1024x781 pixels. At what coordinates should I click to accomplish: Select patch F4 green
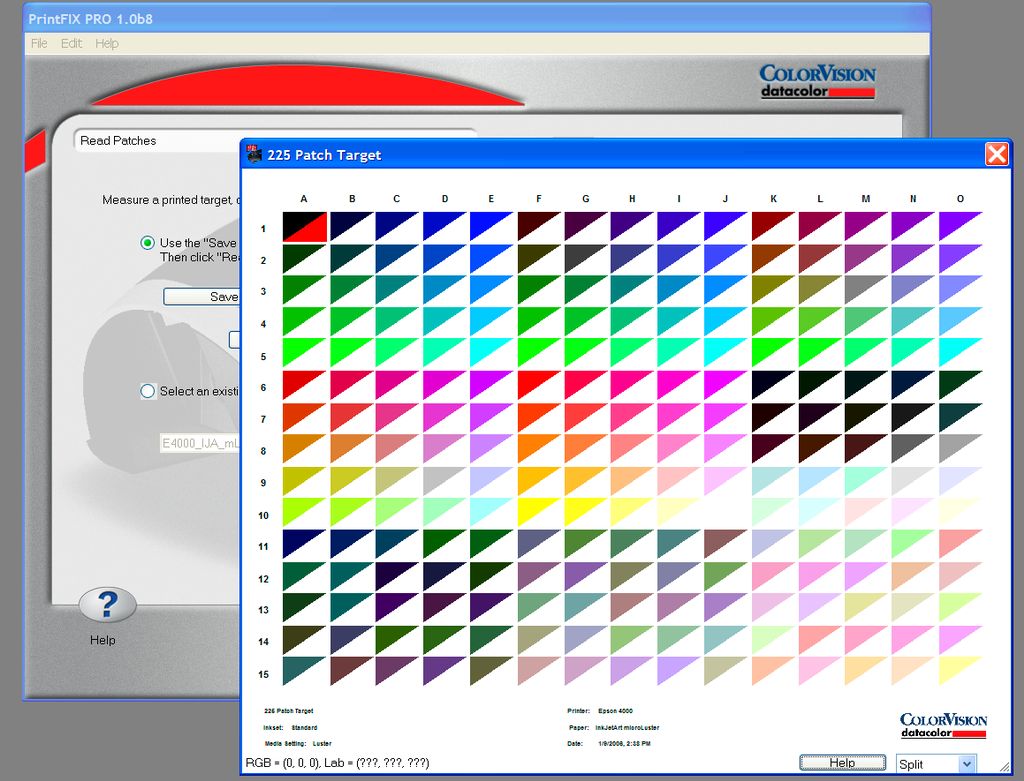pyautogui.click(x=539, y=322)
